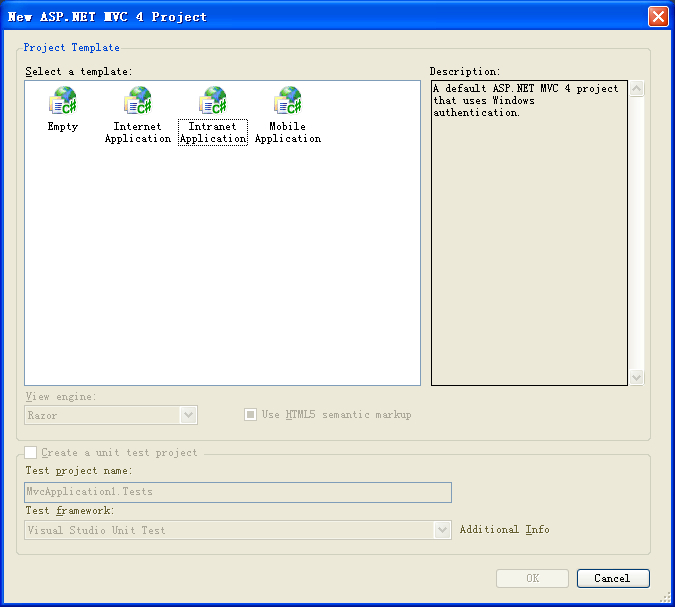Click the OK button

click(533, 578)
